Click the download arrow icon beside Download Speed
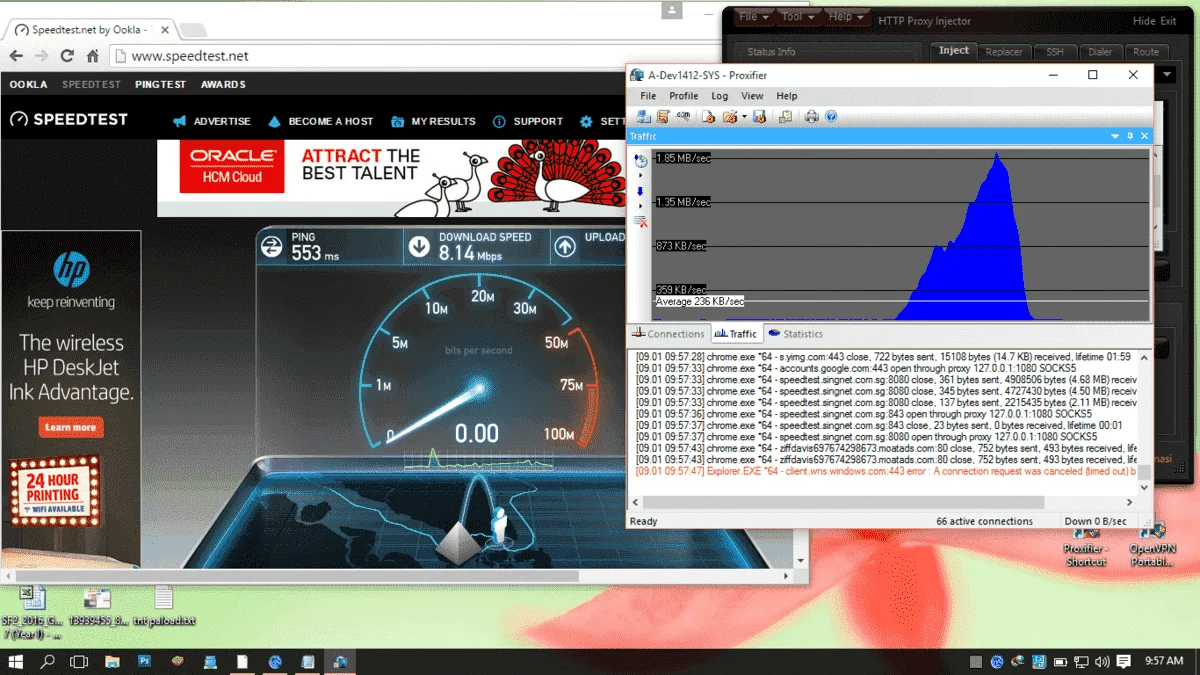 click(x=419, y=246)
